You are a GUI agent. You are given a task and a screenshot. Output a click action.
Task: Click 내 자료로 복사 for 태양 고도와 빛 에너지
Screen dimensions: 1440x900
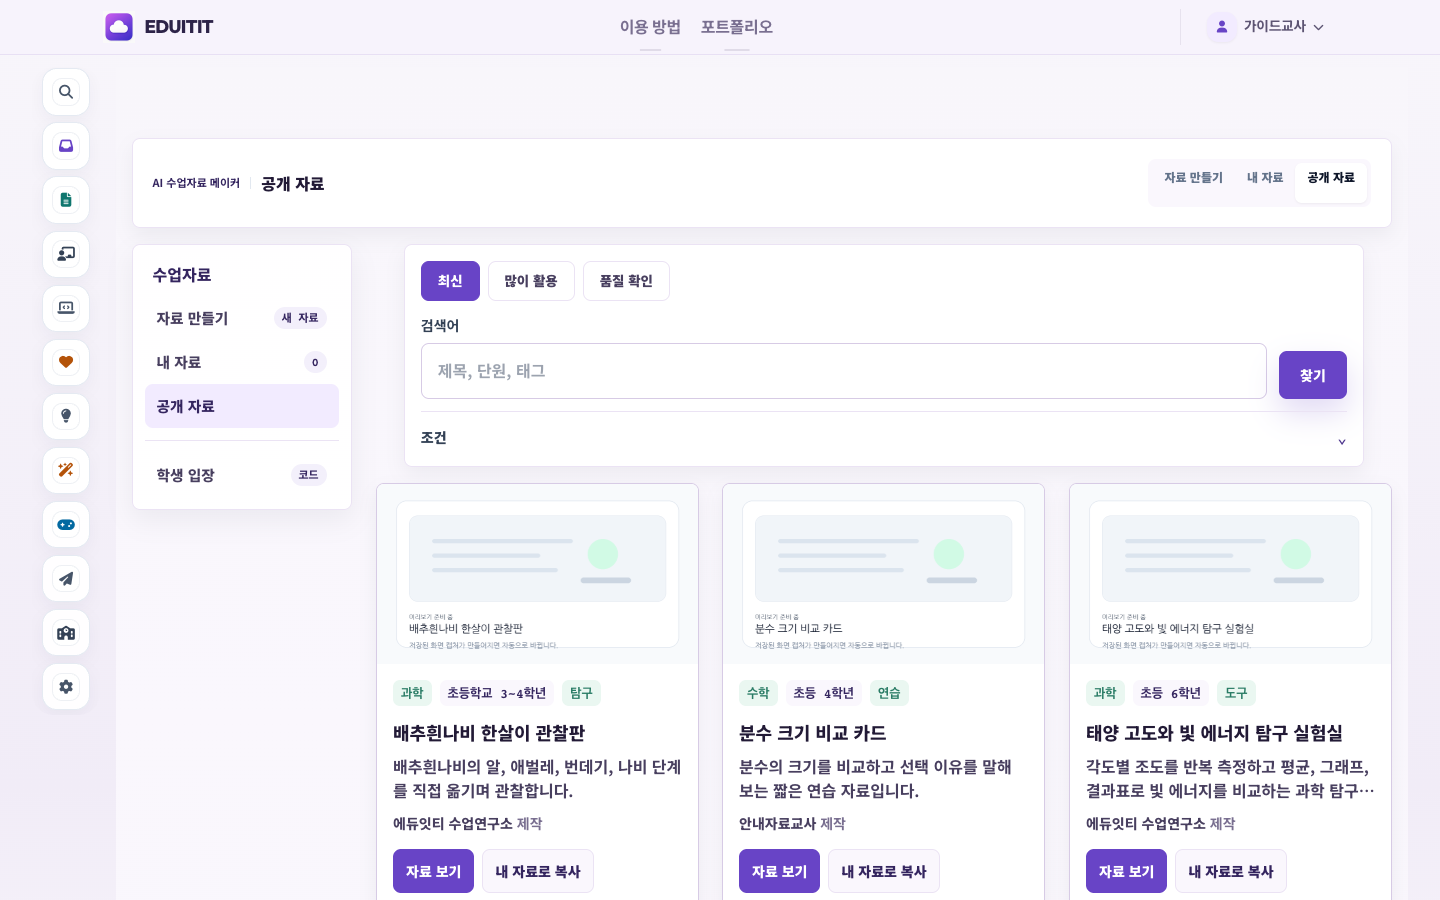1231,871
